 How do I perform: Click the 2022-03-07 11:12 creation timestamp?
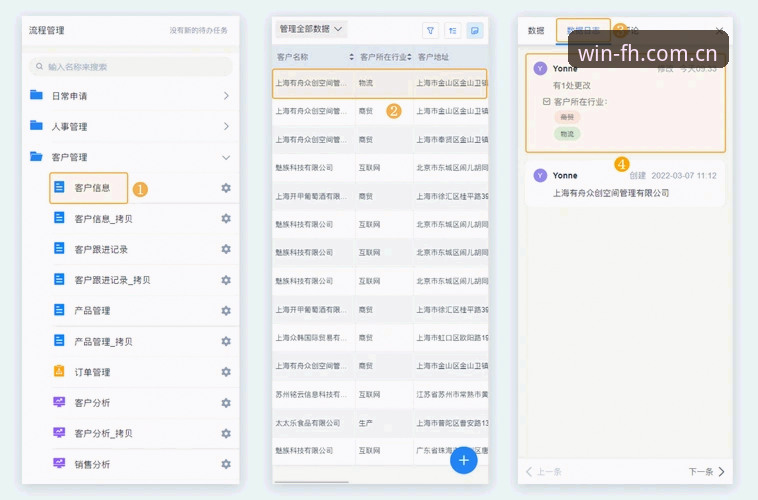[x=684, y=176]
